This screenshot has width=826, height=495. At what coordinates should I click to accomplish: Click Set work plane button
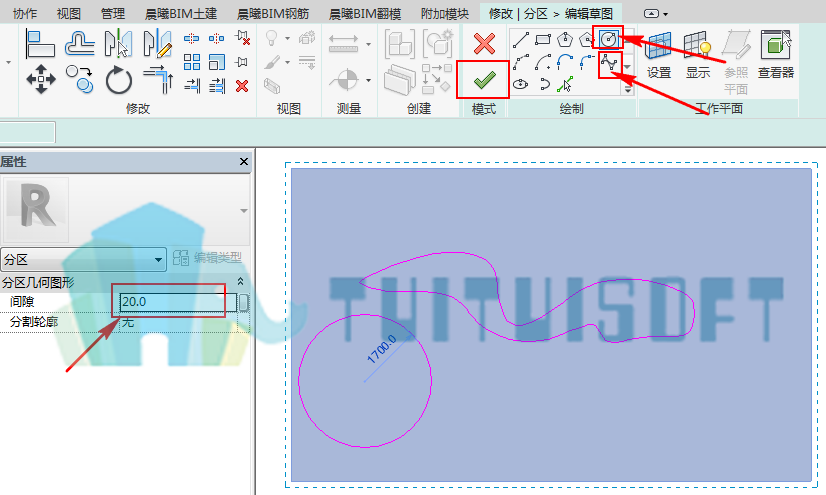(658, 55)
